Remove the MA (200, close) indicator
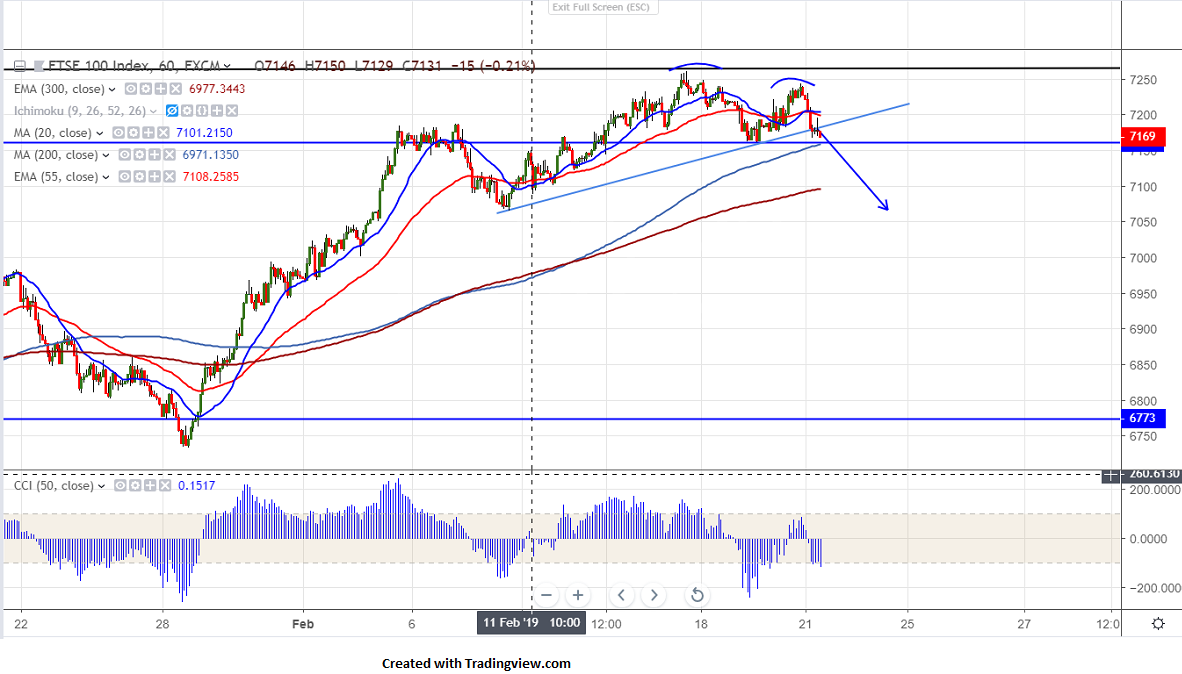This screenshot has height=674, width=1182. click(x=170, y=155)
